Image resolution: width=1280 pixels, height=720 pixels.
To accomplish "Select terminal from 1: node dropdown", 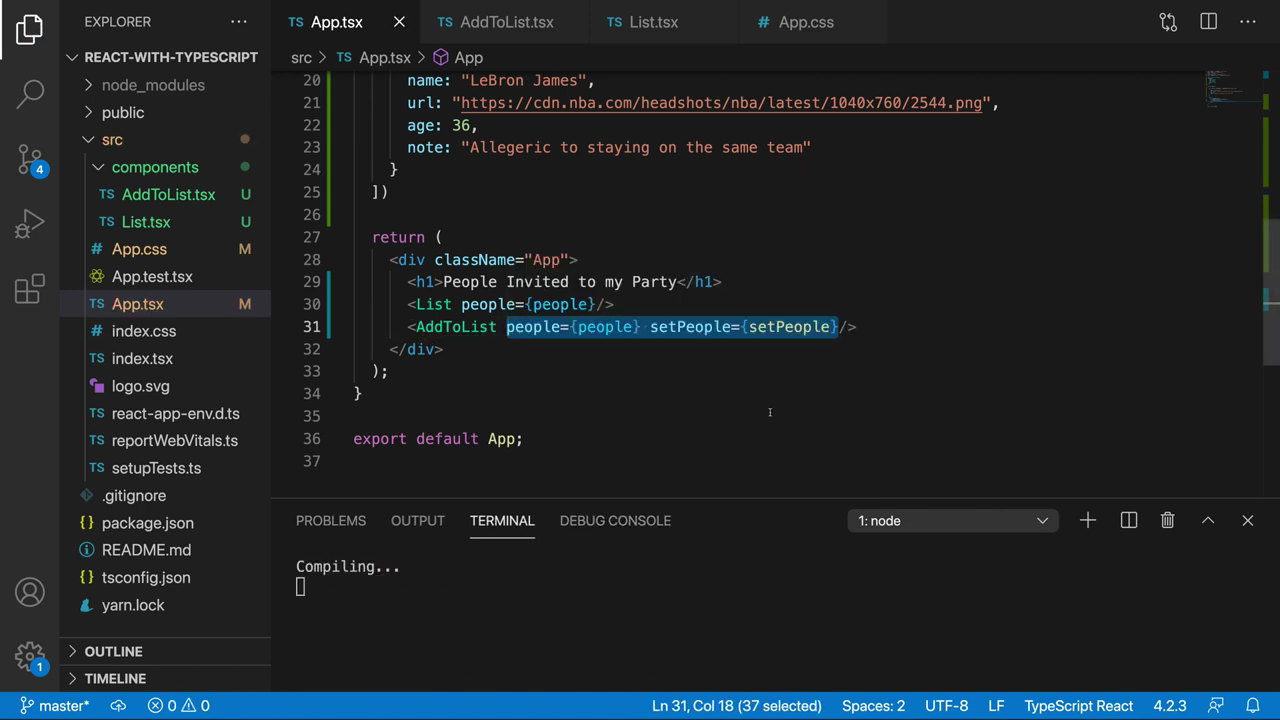I will pos(953,520).
